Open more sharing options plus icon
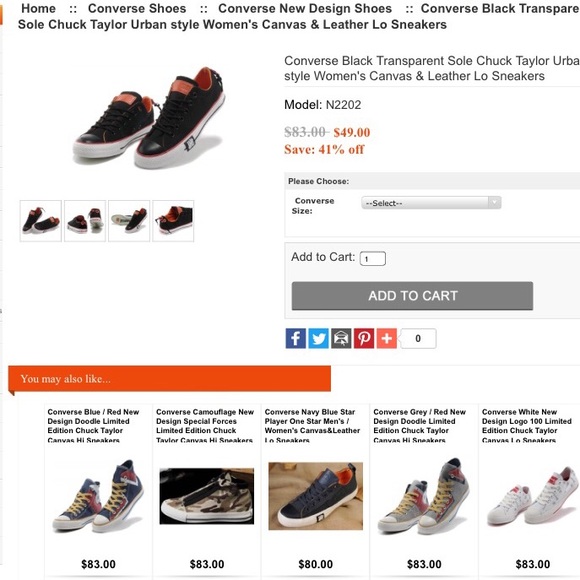Screen dimensions: 580x580 point(387,338)
